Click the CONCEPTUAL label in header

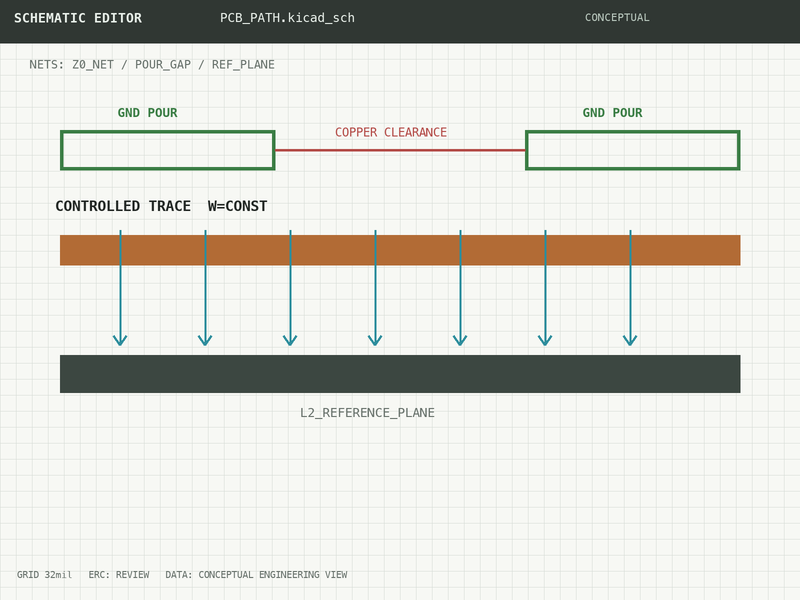tap(617, 17)
